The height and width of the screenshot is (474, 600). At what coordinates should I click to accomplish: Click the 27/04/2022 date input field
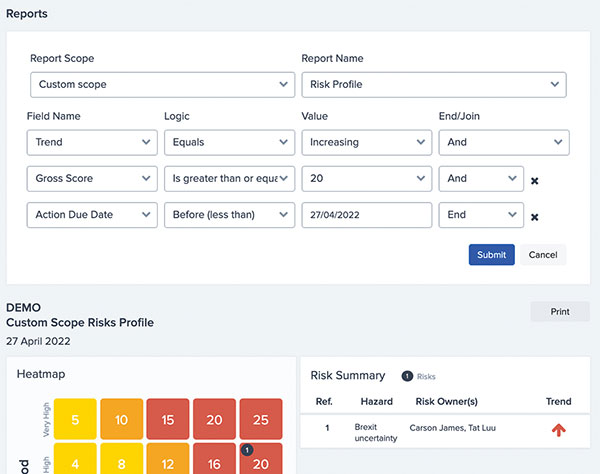tap(367, 215)
